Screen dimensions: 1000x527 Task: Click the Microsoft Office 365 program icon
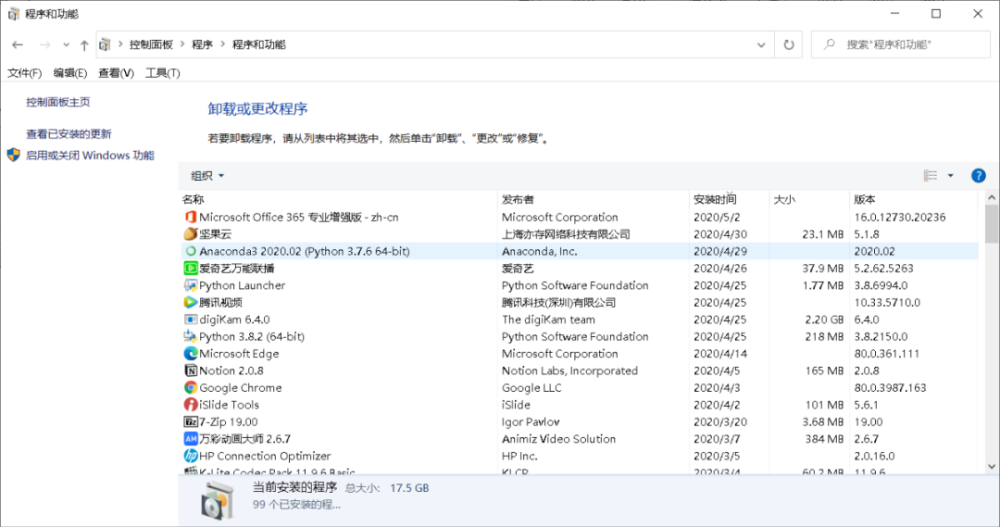[x=190, y=217]
